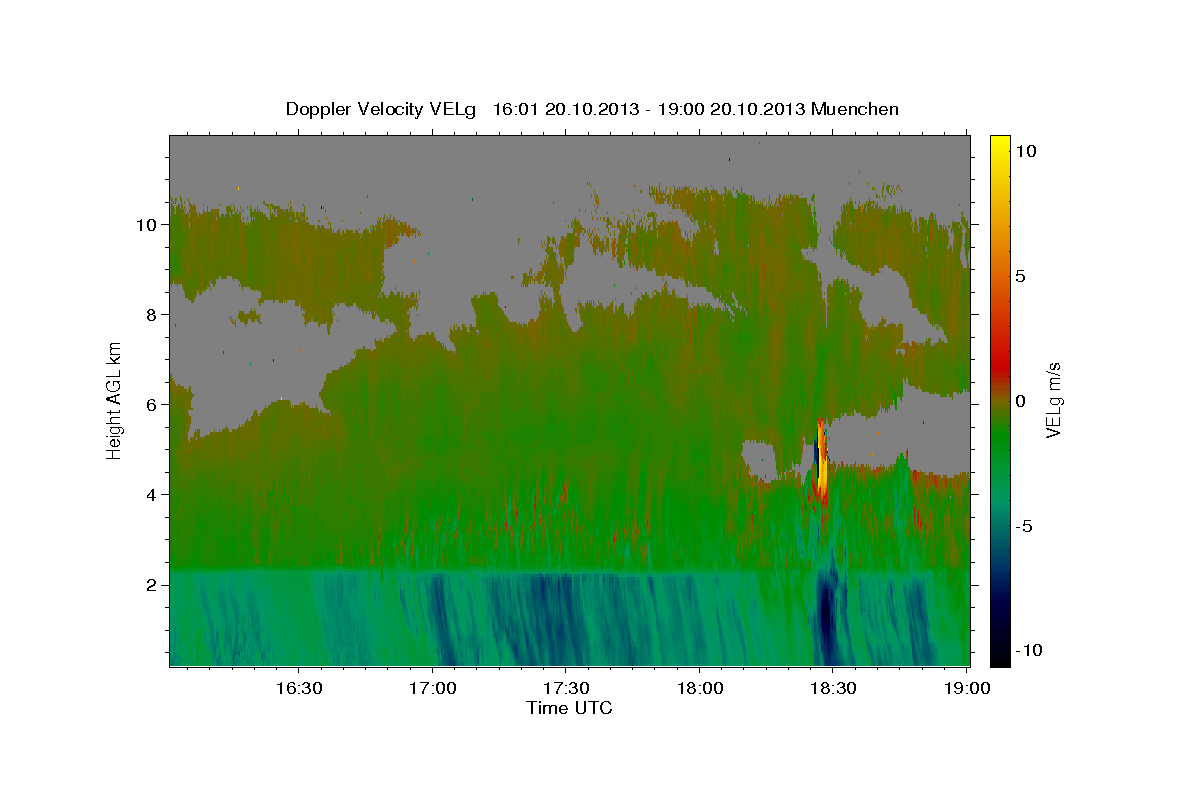Click the 19:00 time tick label

pos(966,689)
